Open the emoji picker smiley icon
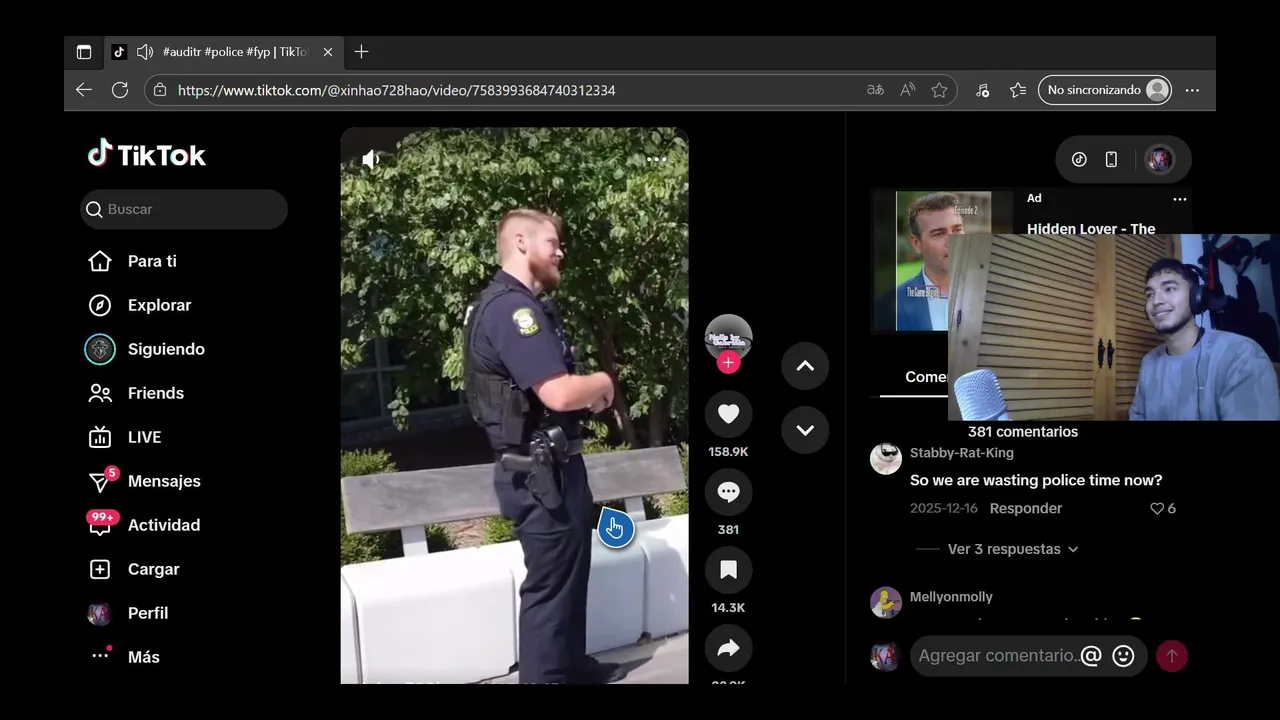The height and width of the screenshot is (720, 1280). tap(1123, 656)
